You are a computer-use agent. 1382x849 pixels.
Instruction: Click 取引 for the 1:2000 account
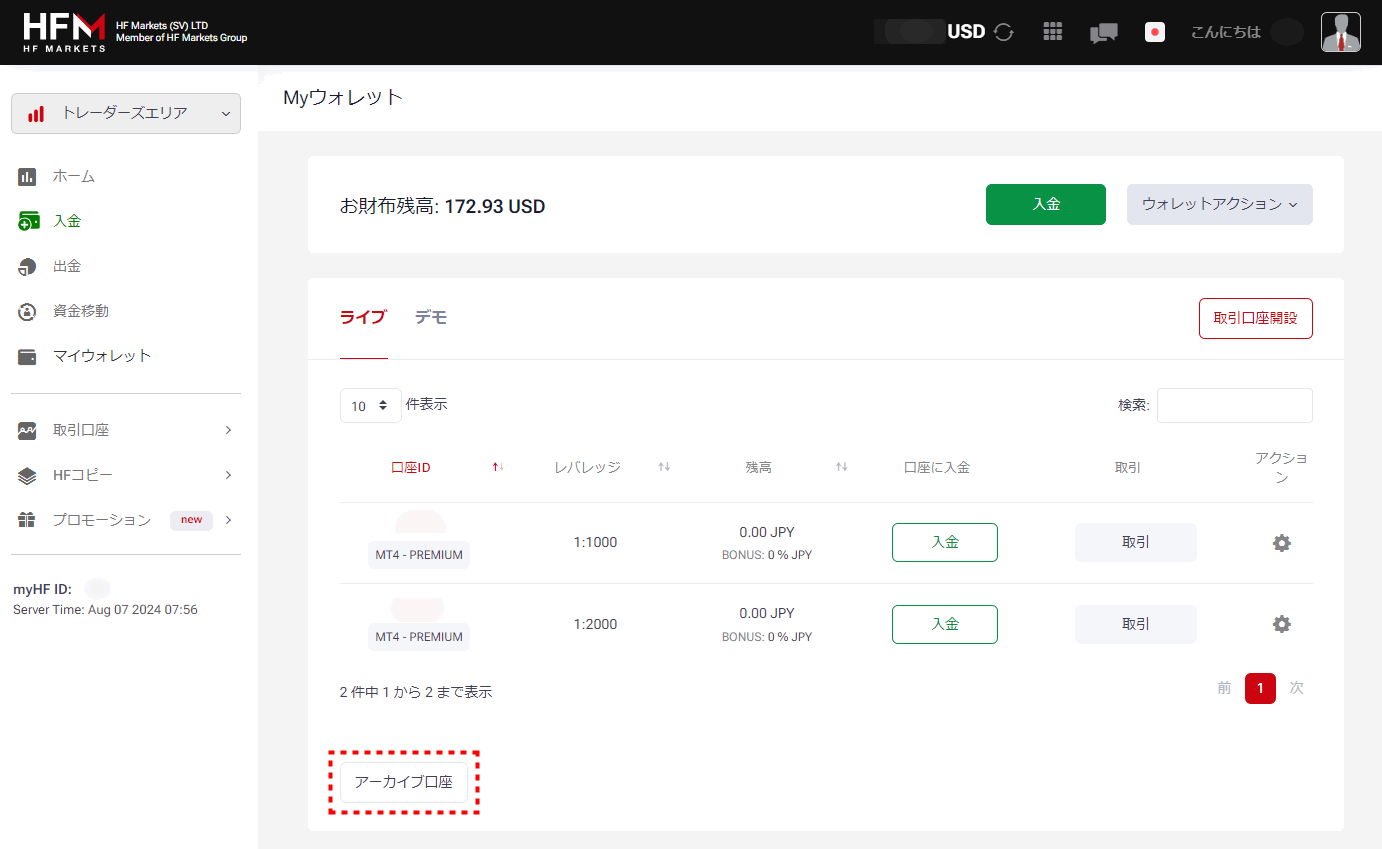tap(1136, 624)
